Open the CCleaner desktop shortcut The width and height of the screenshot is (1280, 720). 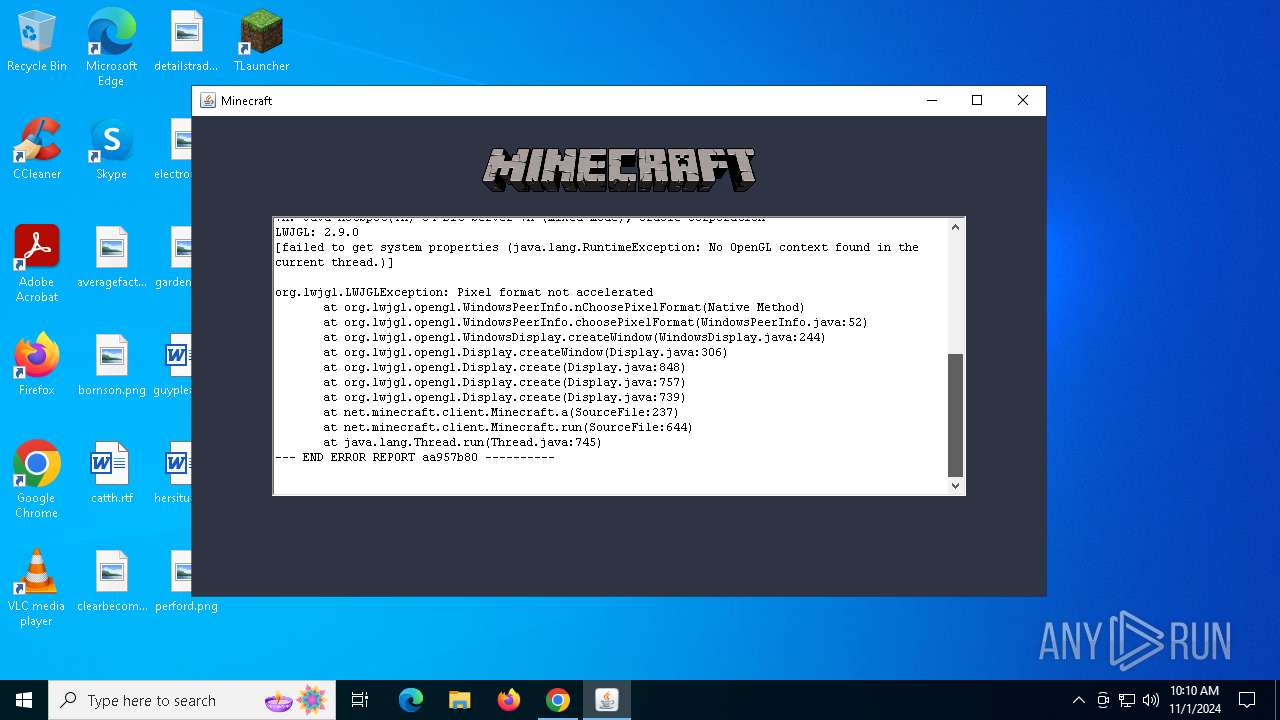[37, 150]
